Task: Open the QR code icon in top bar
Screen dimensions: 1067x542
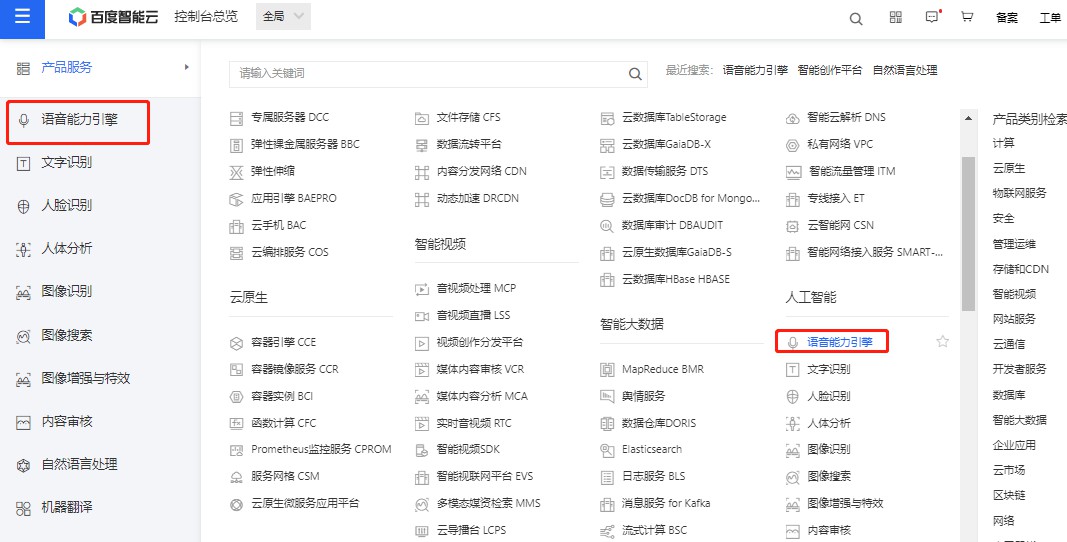Action: click(x=896, y=17)
